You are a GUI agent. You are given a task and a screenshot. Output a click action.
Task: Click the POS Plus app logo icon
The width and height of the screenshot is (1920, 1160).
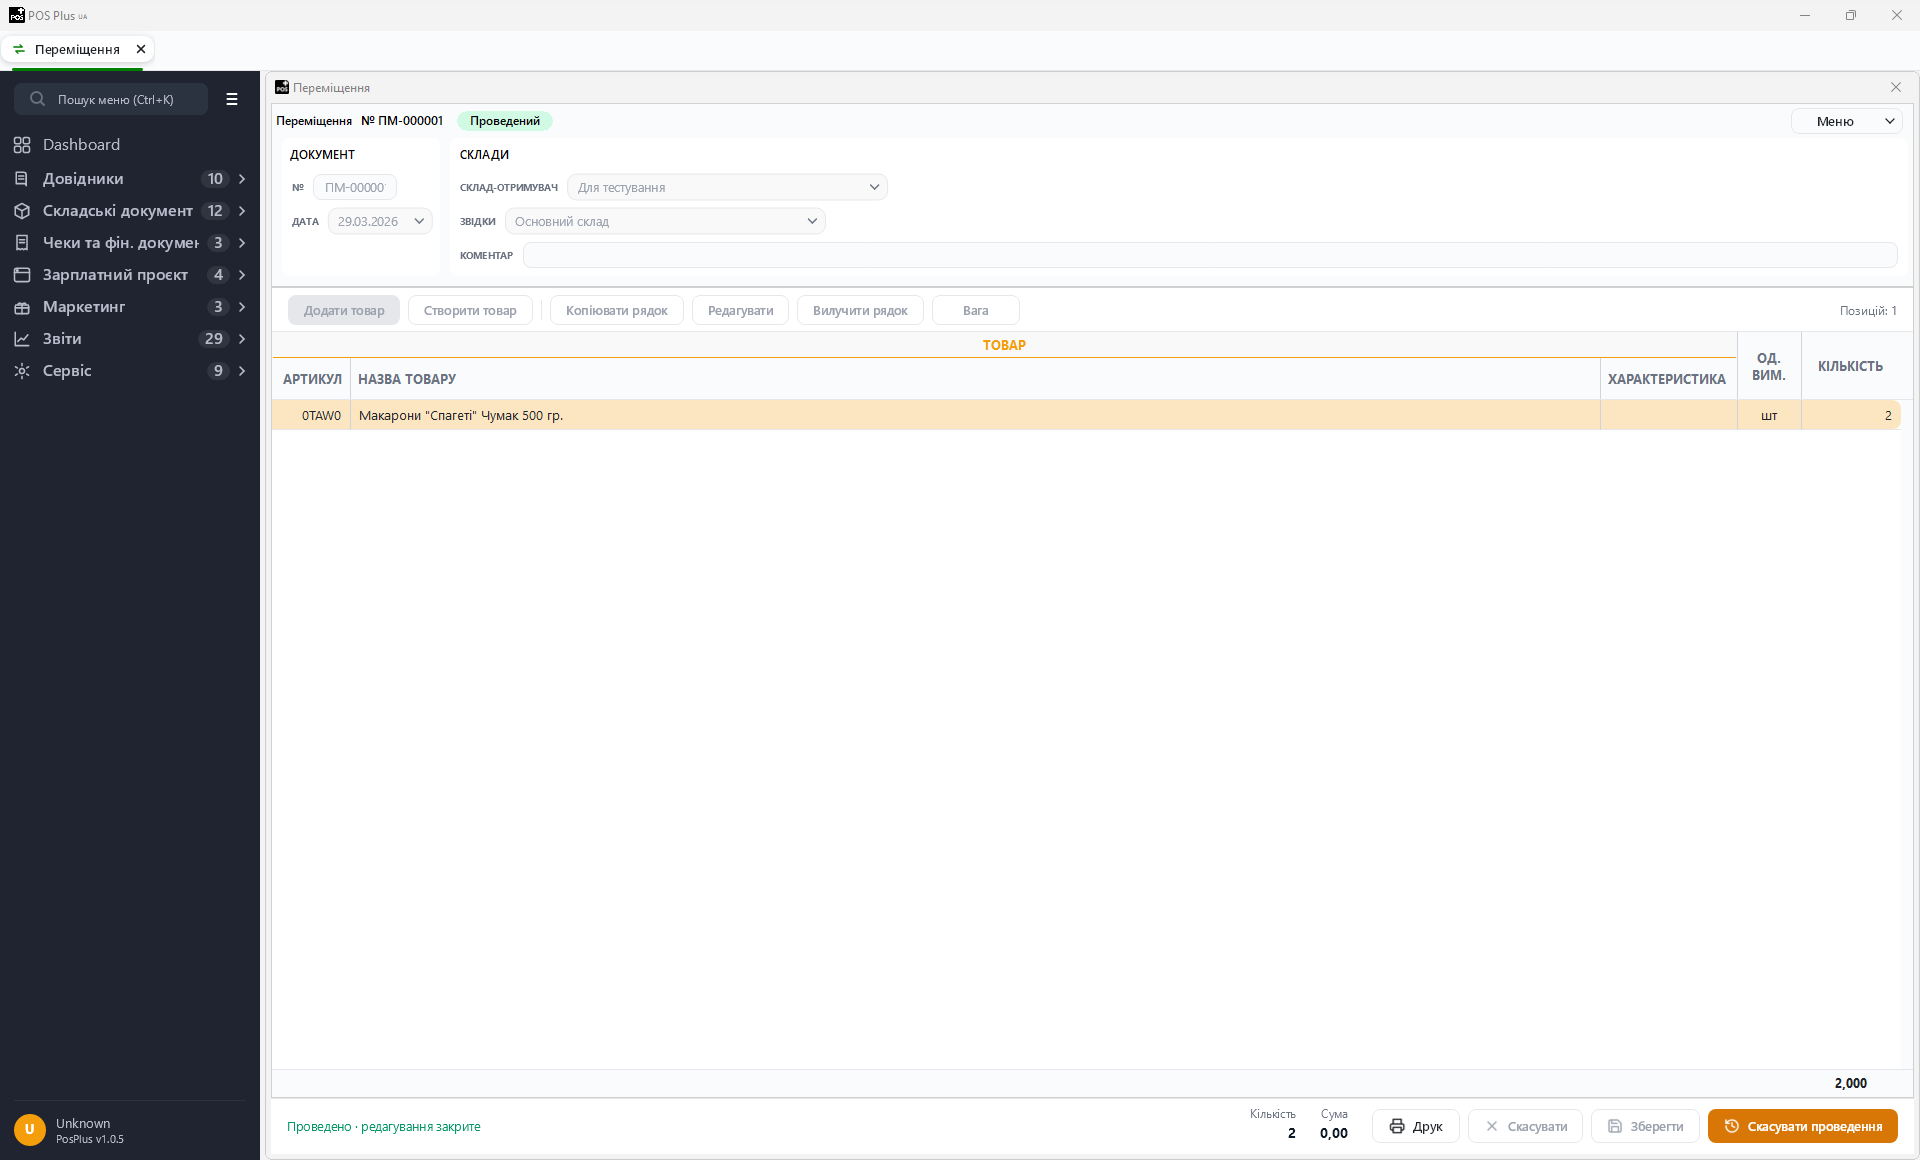pos(16,15)
